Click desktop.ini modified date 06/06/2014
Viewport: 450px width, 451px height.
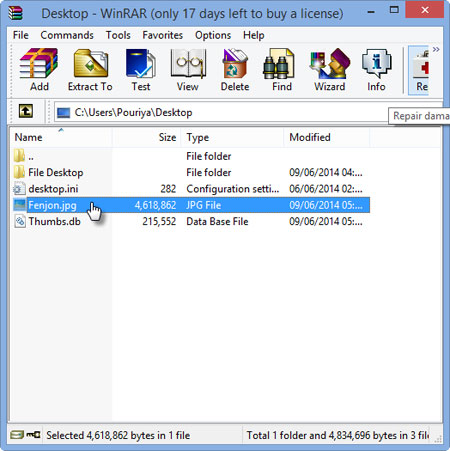coord(326,189)
